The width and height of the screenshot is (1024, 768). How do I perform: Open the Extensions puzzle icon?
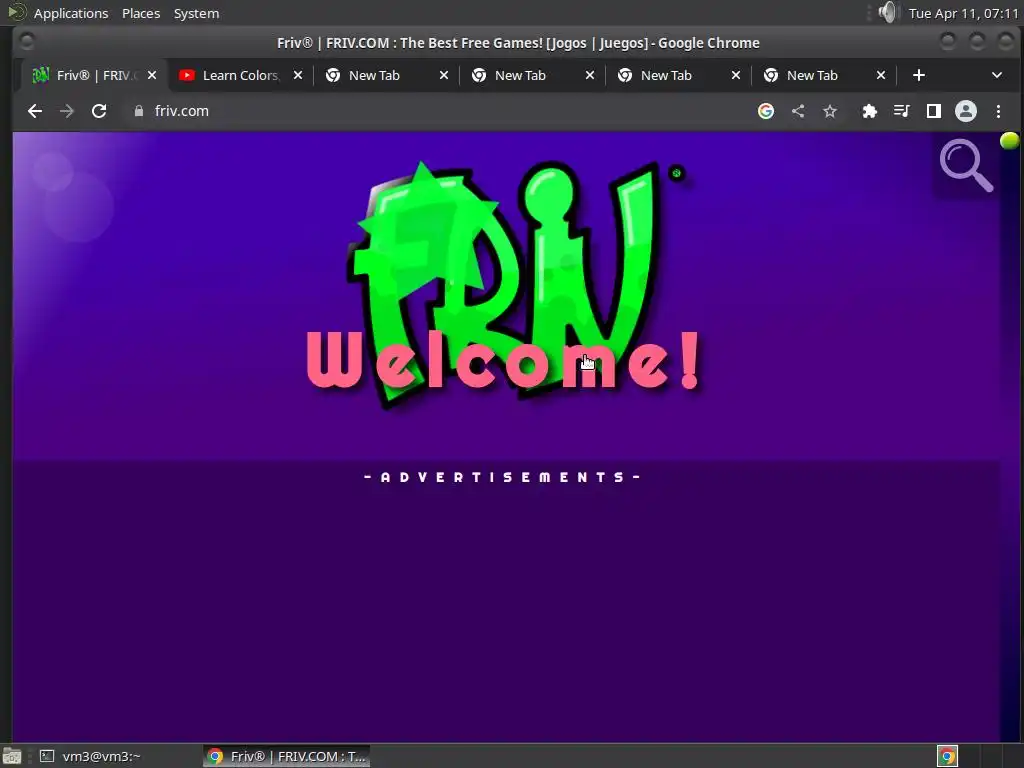[x=869, y=111]
